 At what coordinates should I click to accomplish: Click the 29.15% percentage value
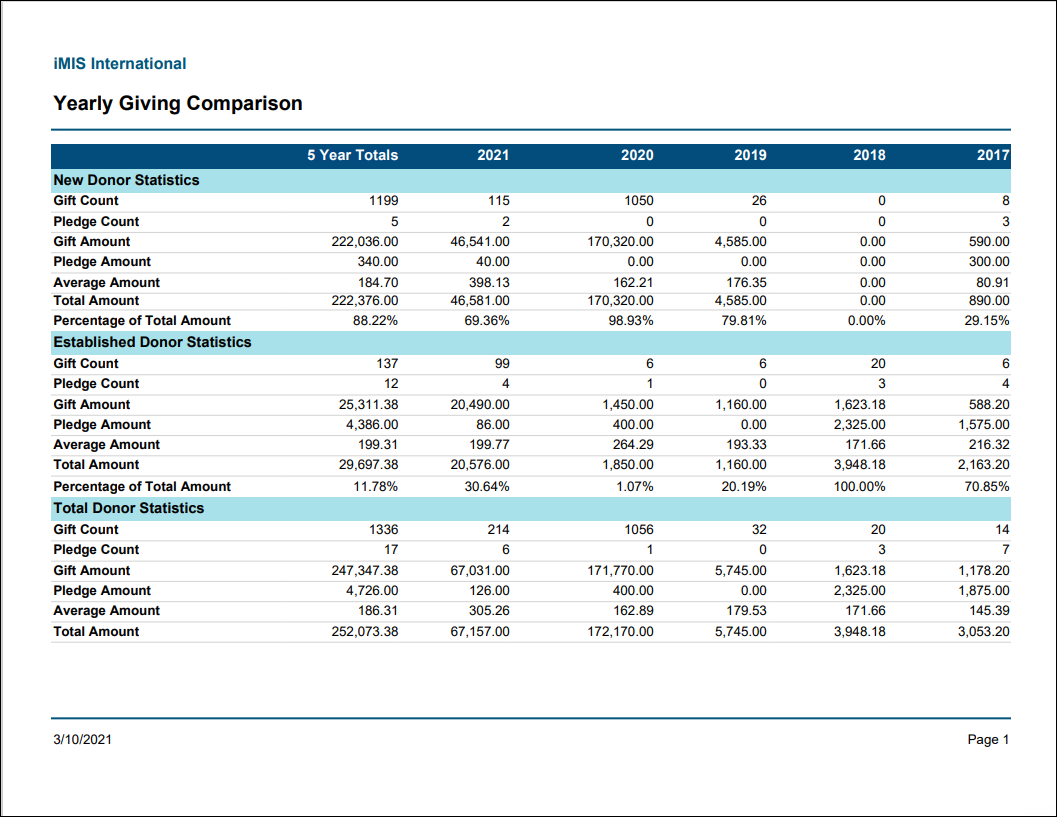click(987, 320)
